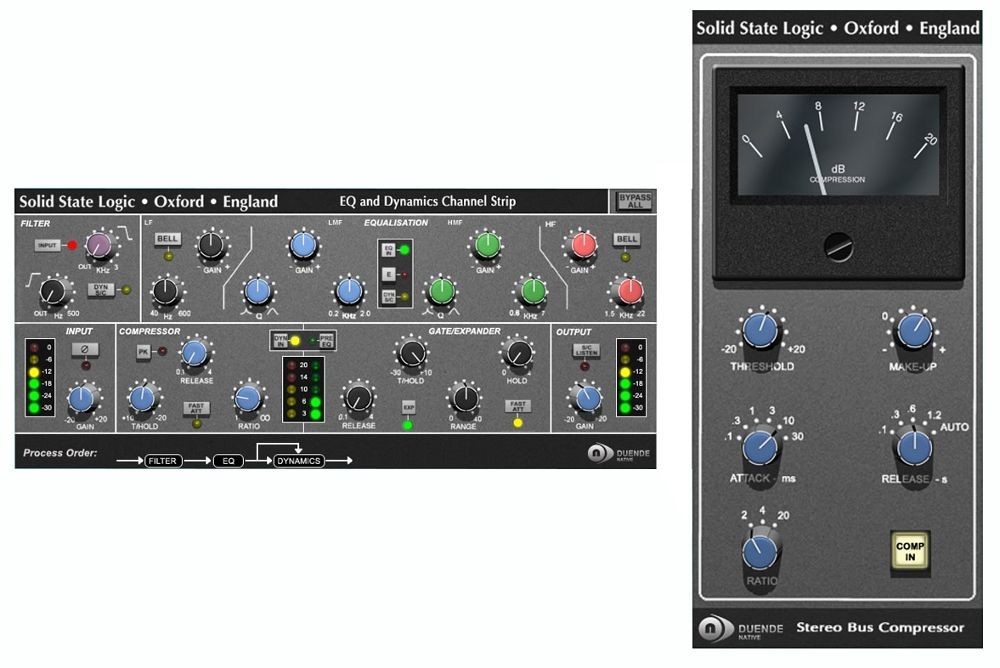
Task: Click the 'EQ and Dynamics Channel Strip' title
Action: 427,202
